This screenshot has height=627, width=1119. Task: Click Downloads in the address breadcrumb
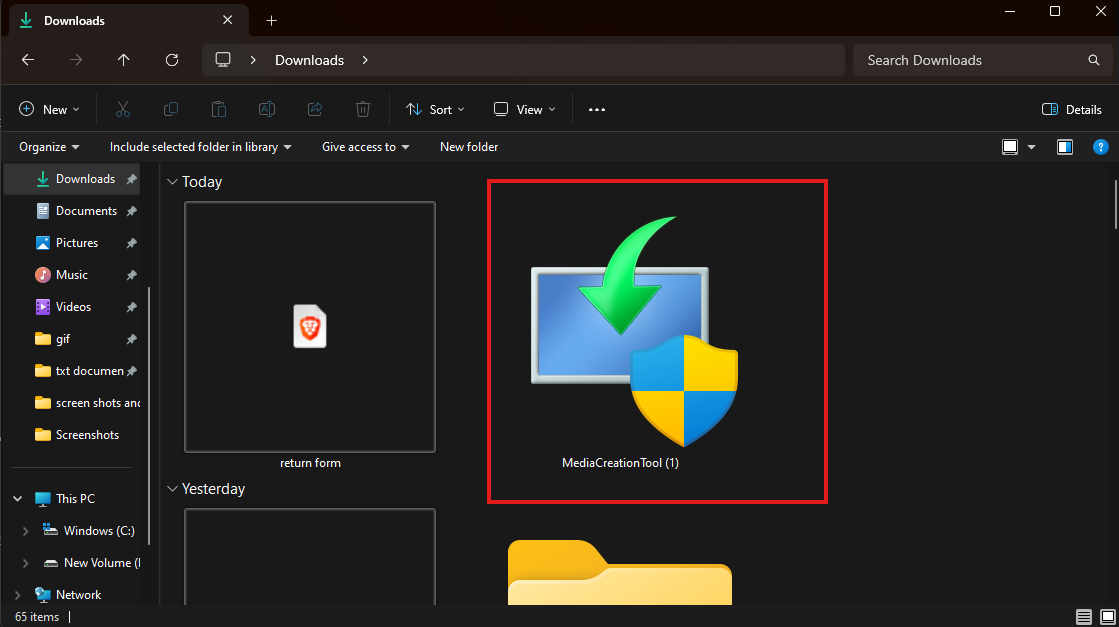point(310,60)
